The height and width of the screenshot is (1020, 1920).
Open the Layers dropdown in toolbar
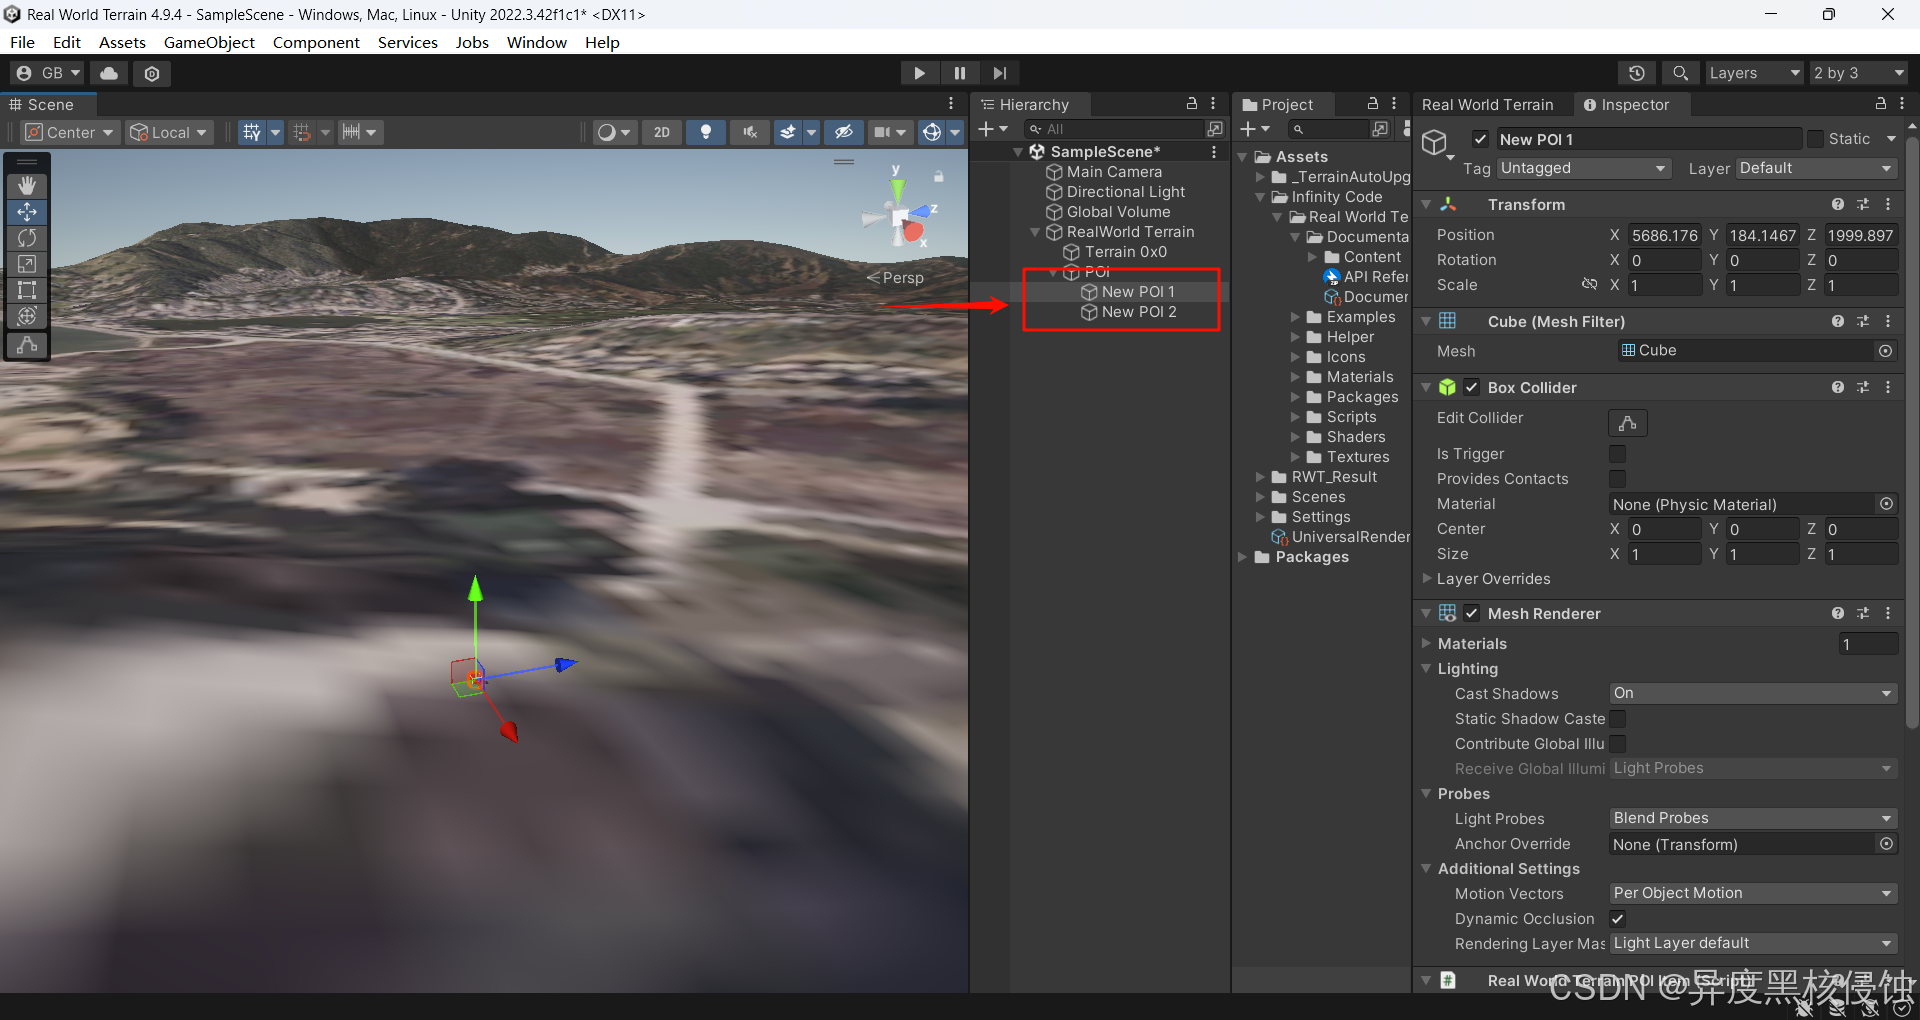point(1754,73)
